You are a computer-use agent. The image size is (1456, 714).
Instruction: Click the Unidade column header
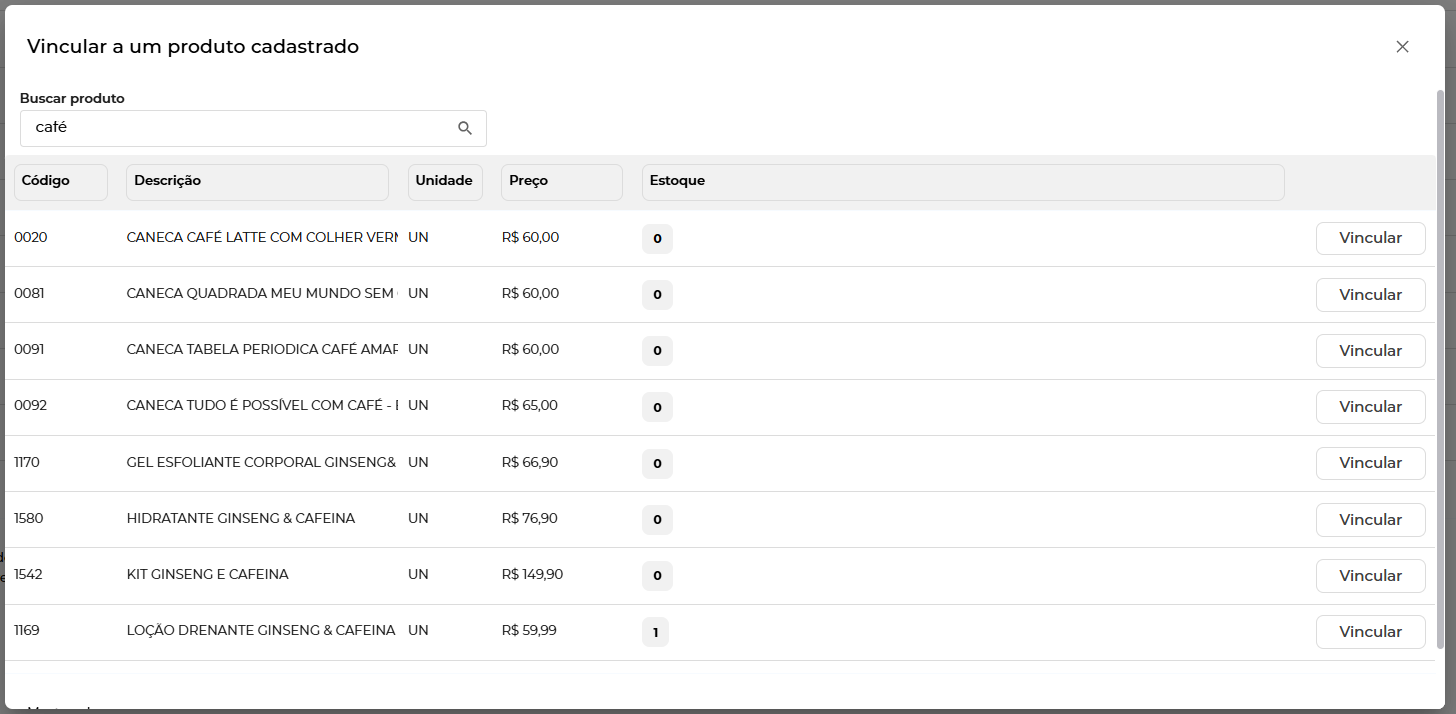click(x=445, y=182)
